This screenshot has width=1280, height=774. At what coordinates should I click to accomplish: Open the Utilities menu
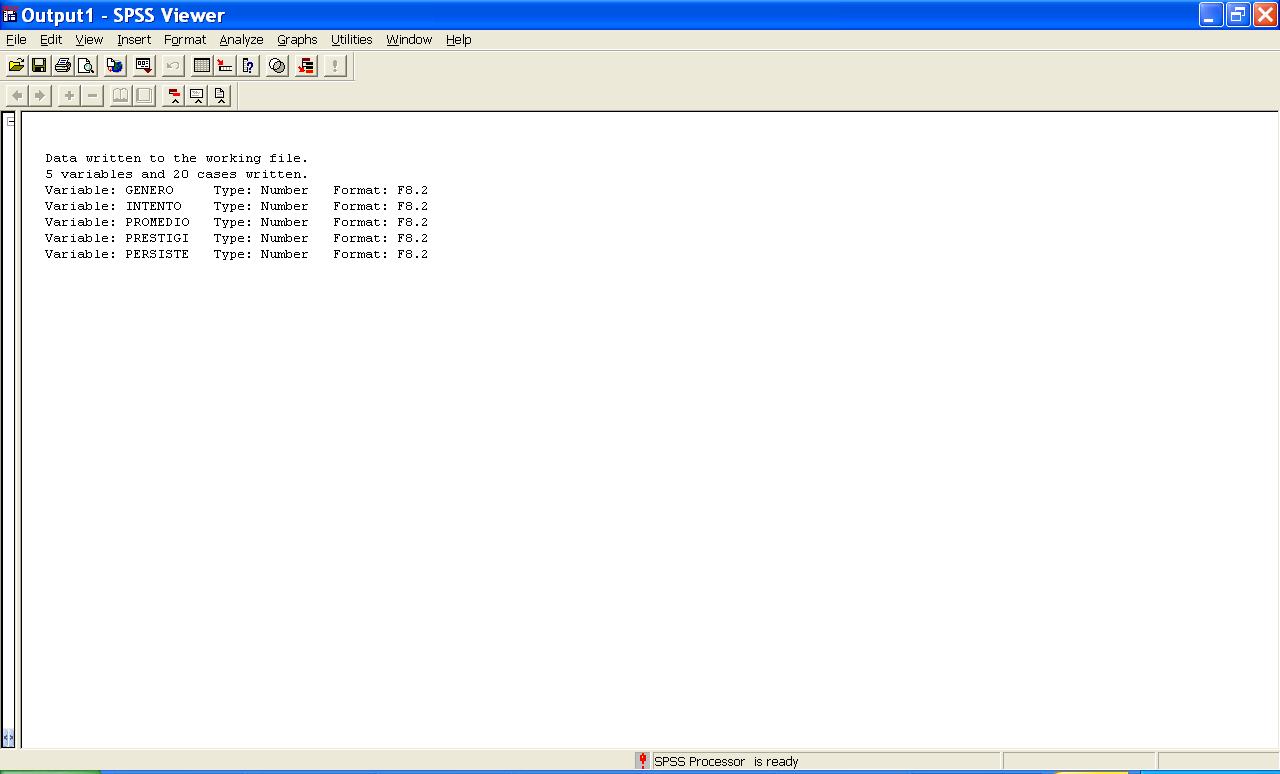[x=351, y=40]
